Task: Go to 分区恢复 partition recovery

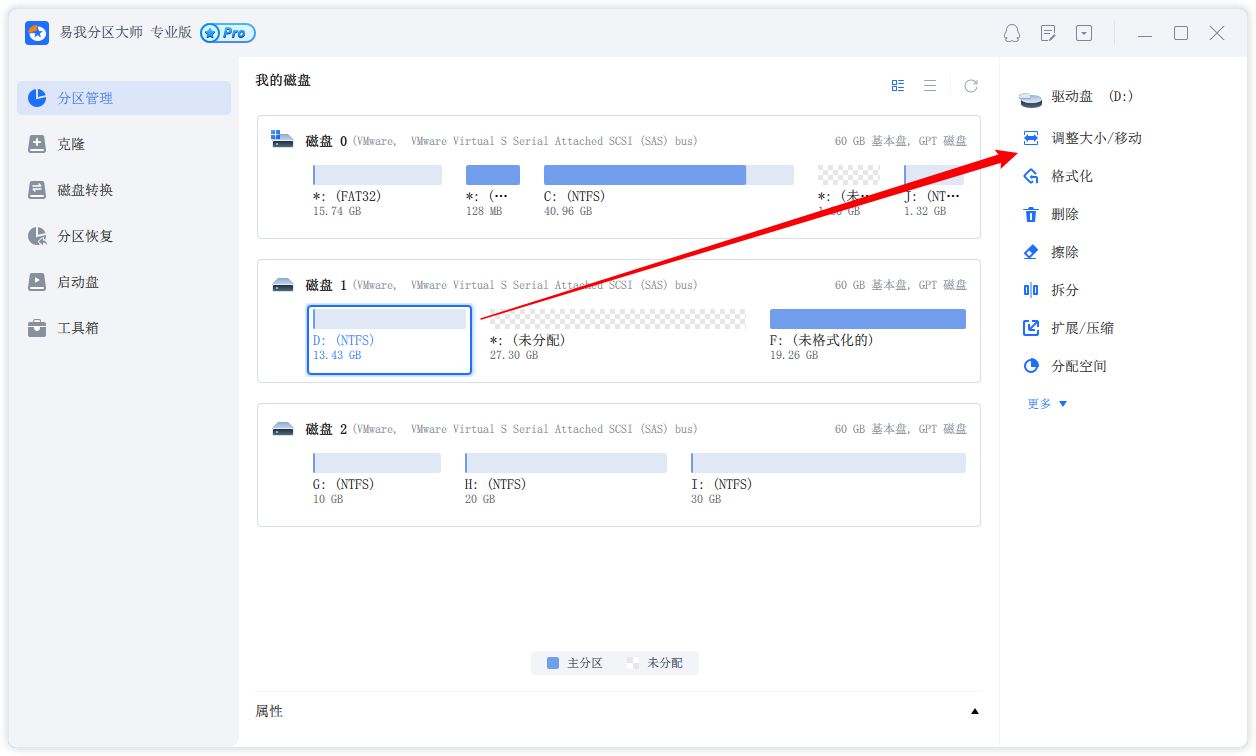Action: 85,236
